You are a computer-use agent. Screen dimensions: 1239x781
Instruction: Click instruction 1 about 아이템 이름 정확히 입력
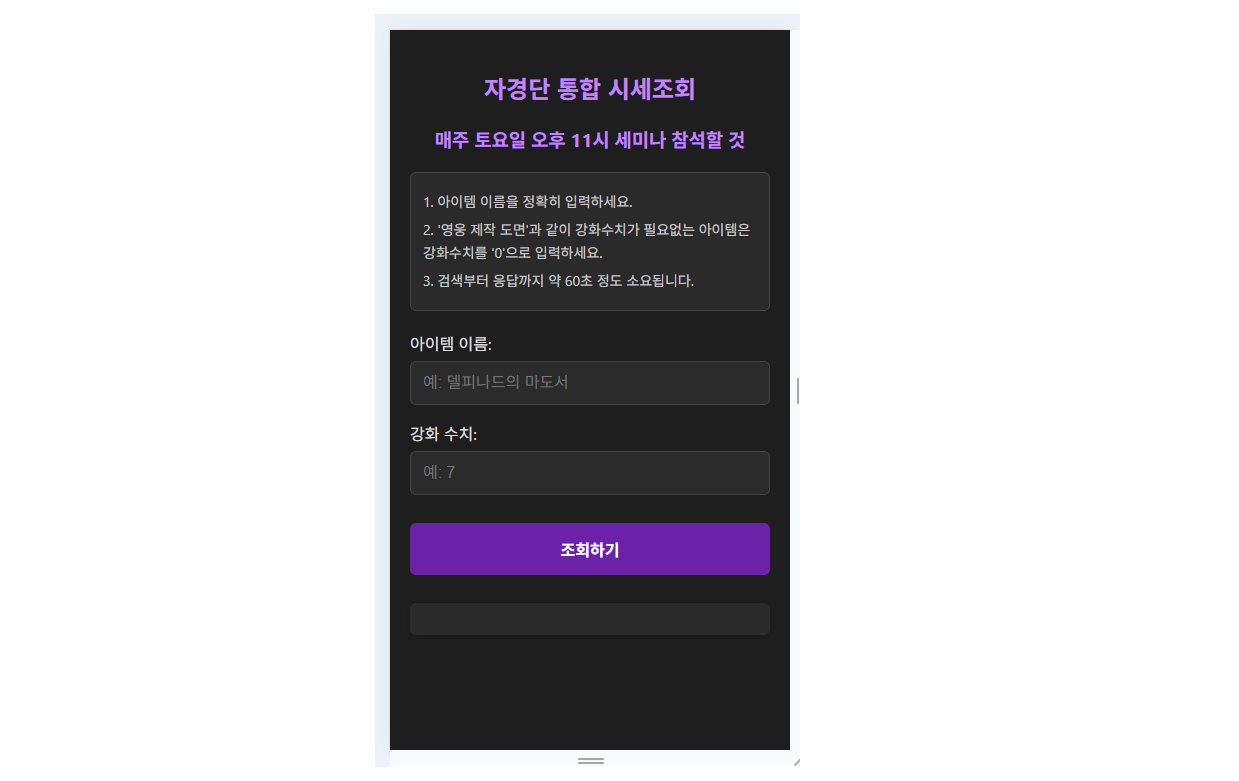tap(528, 202)
